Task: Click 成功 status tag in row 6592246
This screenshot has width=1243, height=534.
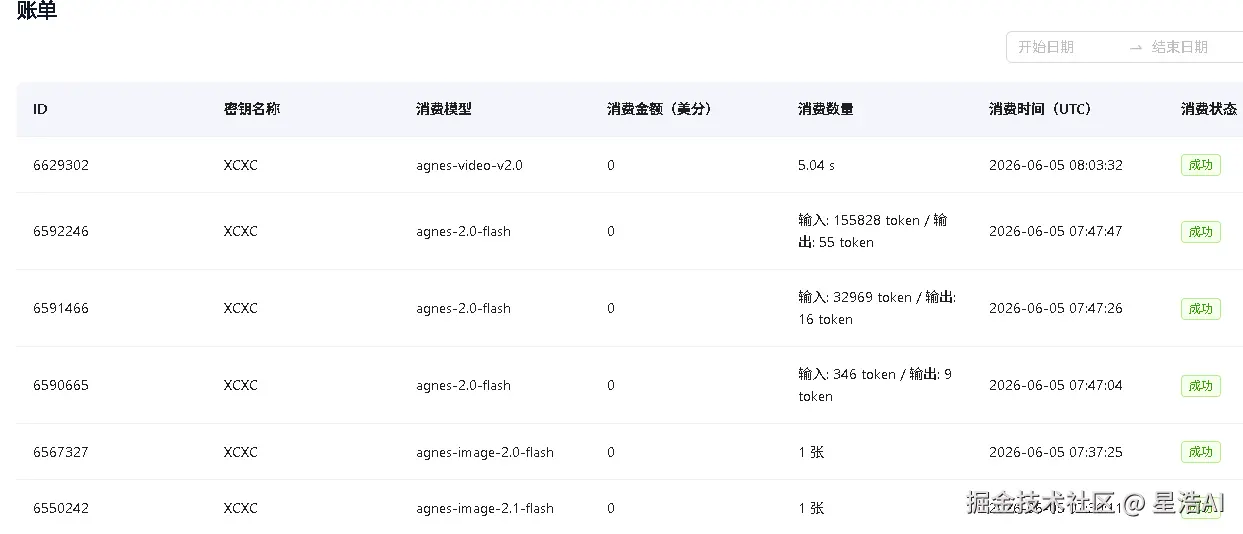Action: (1200, 232)
